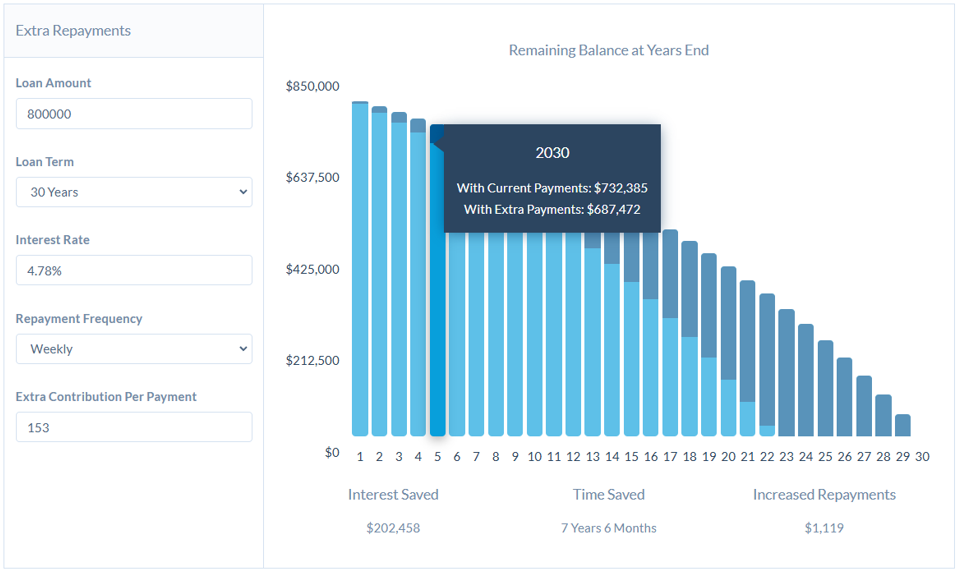Select the final year 29 bar
959x573 pixels.
(902, 426)
